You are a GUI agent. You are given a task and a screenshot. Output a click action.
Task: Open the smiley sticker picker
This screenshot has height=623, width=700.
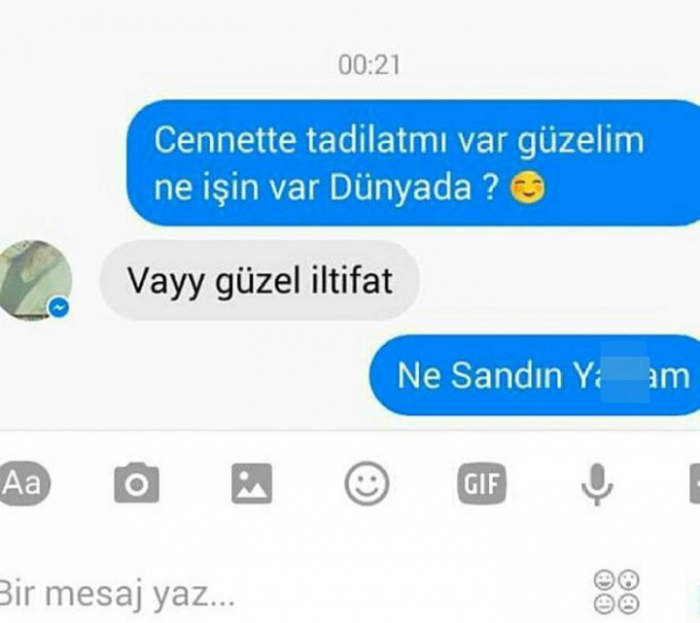(x=367, y=483)
